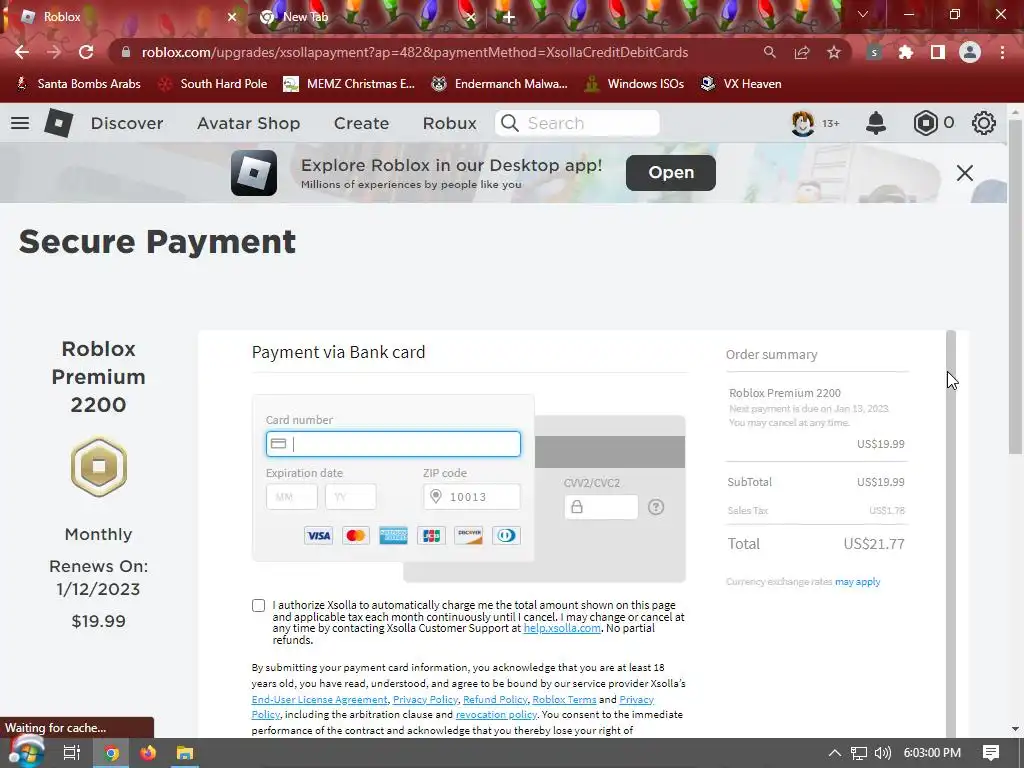Viewport: 1024px width, 768px height.
Task: Open the Avatar Shop menu item
Action: [249, 123]
